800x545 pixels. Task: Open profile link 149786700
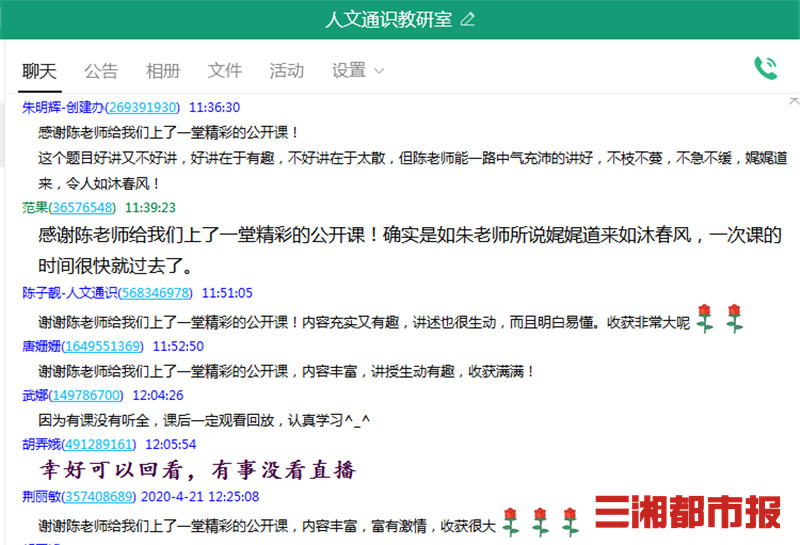point(85,395)
